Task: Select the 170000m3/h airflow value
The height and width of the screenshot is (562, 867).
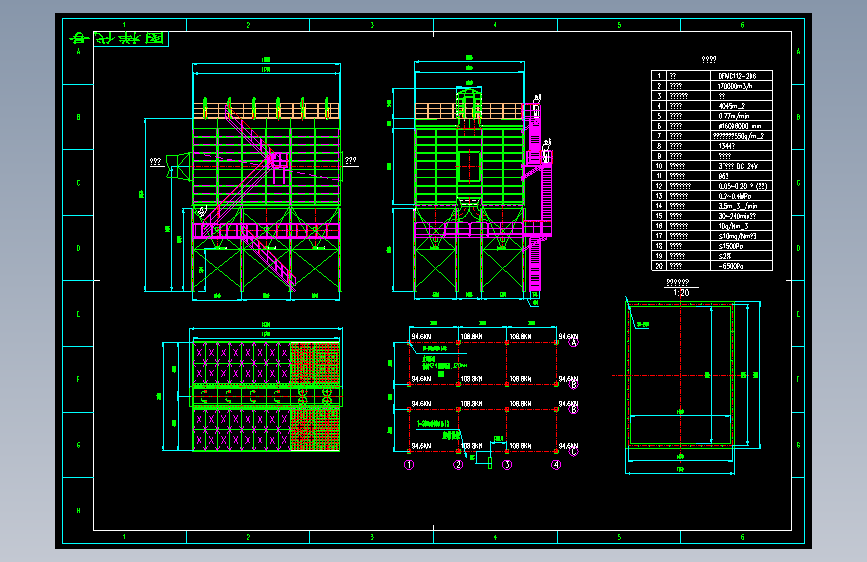Action: [735, 86]
